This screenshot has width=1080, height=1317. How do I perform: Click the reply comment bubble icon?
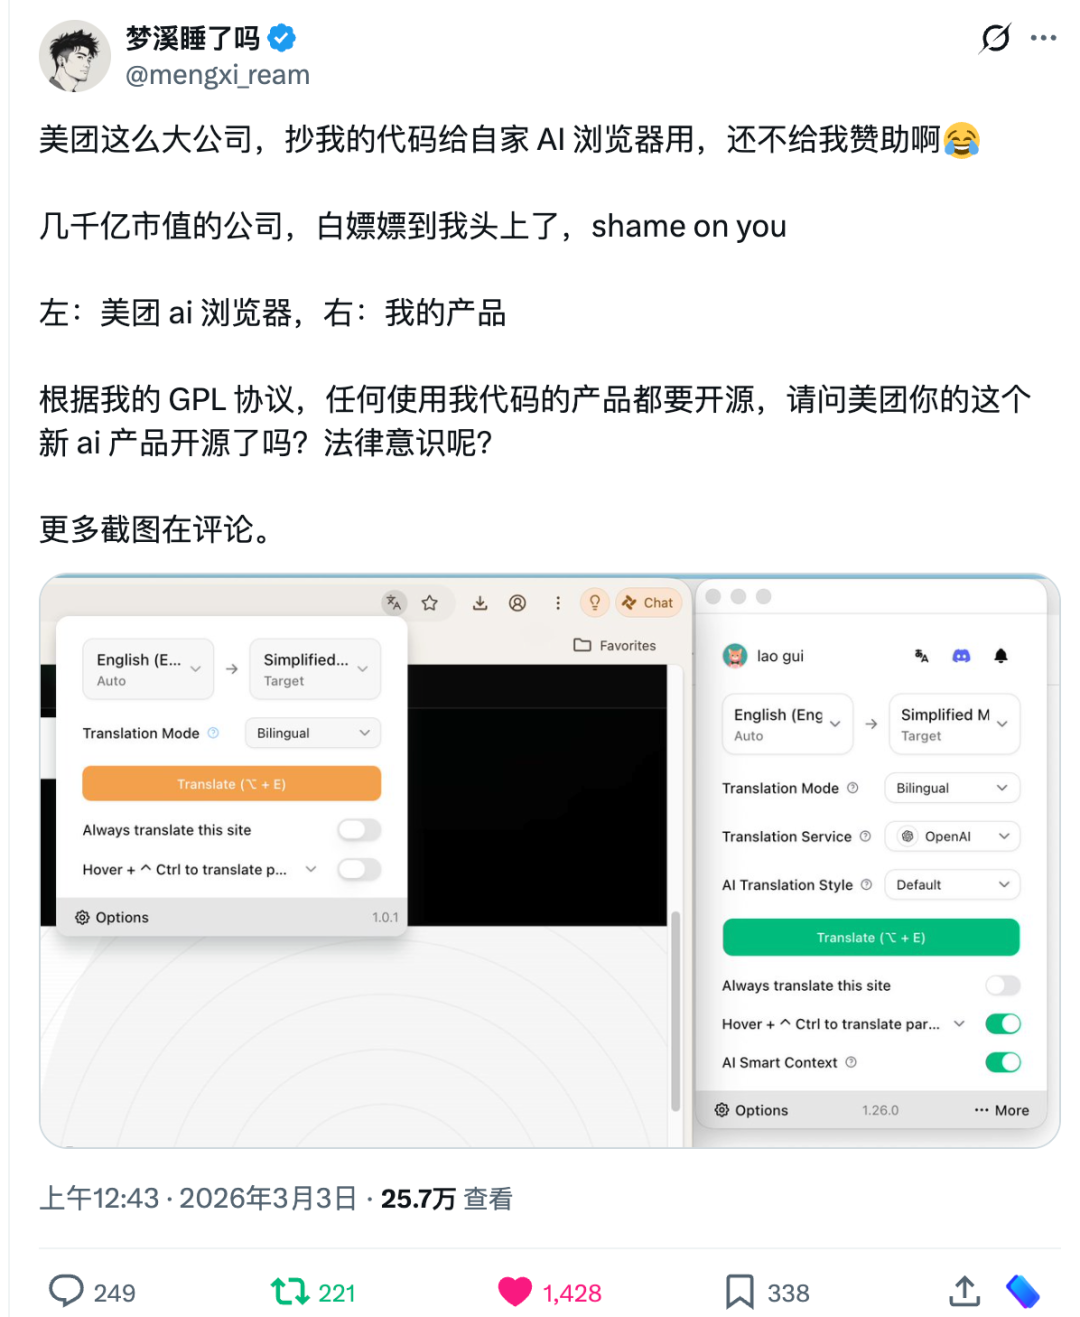pyautogui.click(x=66, y=1291)
